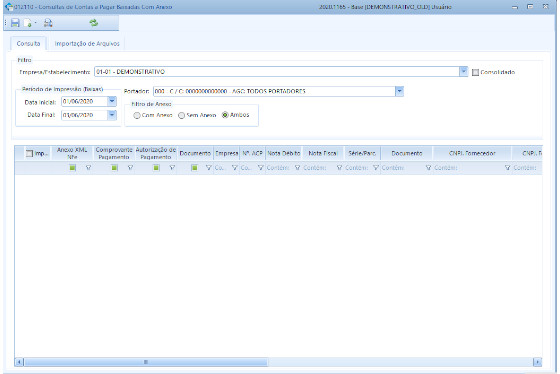The height and width of the screenshot is (374, 560).
Task: Select the Com Anexo radio button
Action: tap(136, 115)
